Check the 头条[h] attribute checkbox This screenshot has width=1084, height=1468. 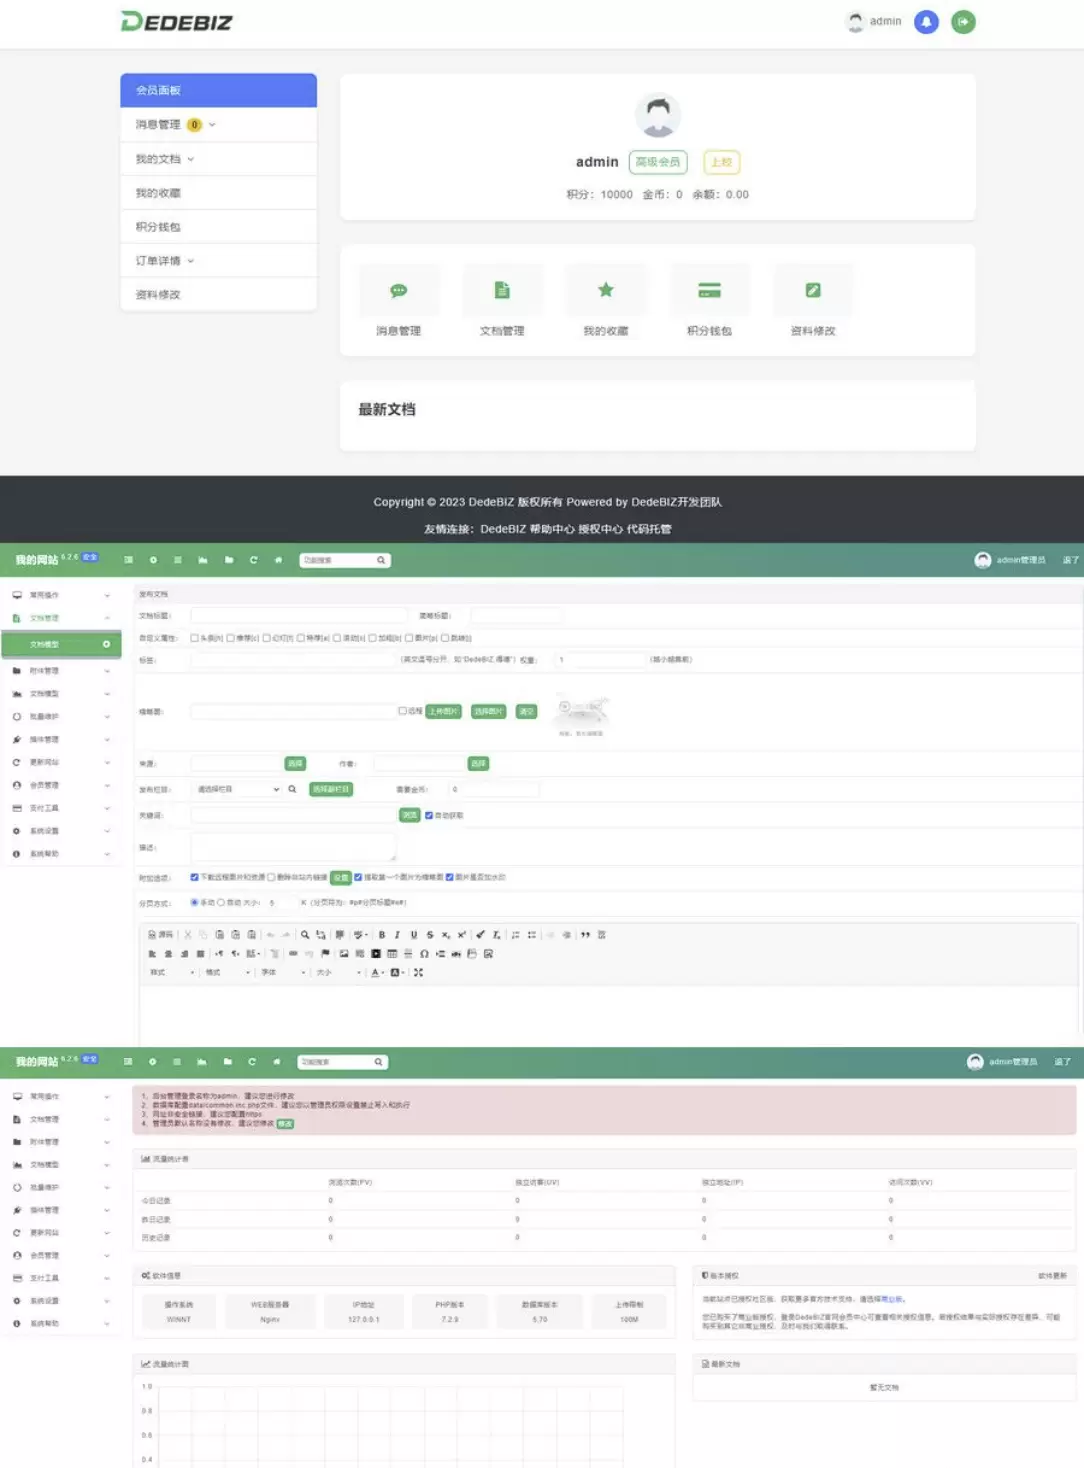(195, 638)
